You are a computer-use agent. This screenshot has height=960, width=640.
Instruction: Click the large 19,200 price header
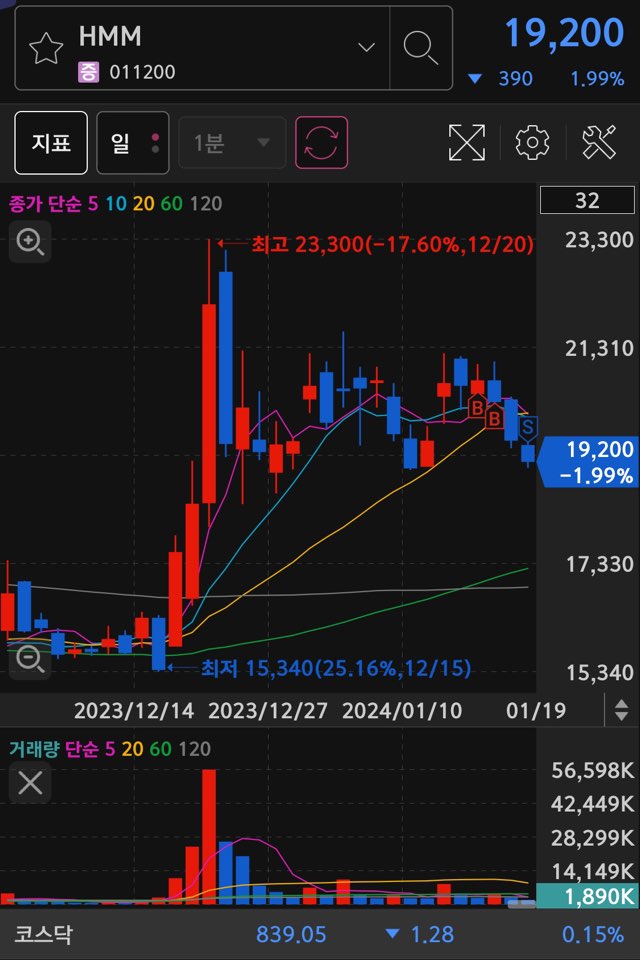(x=564, y=33)
